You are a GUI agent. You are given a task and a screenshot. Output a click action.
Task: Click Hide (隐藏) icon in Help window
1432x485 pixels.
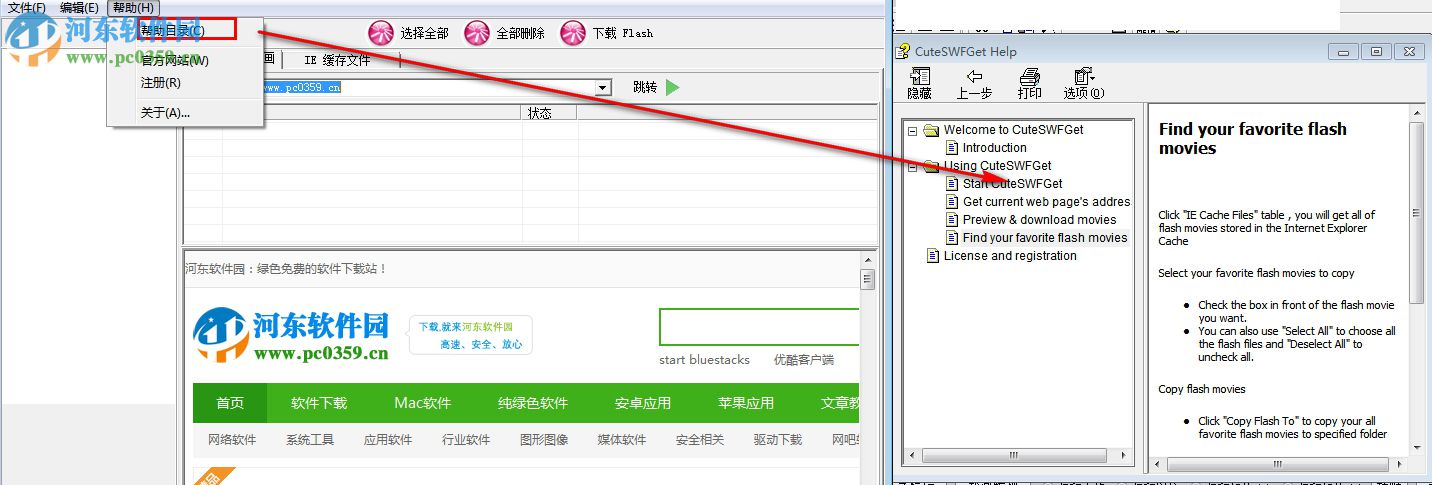919,77
